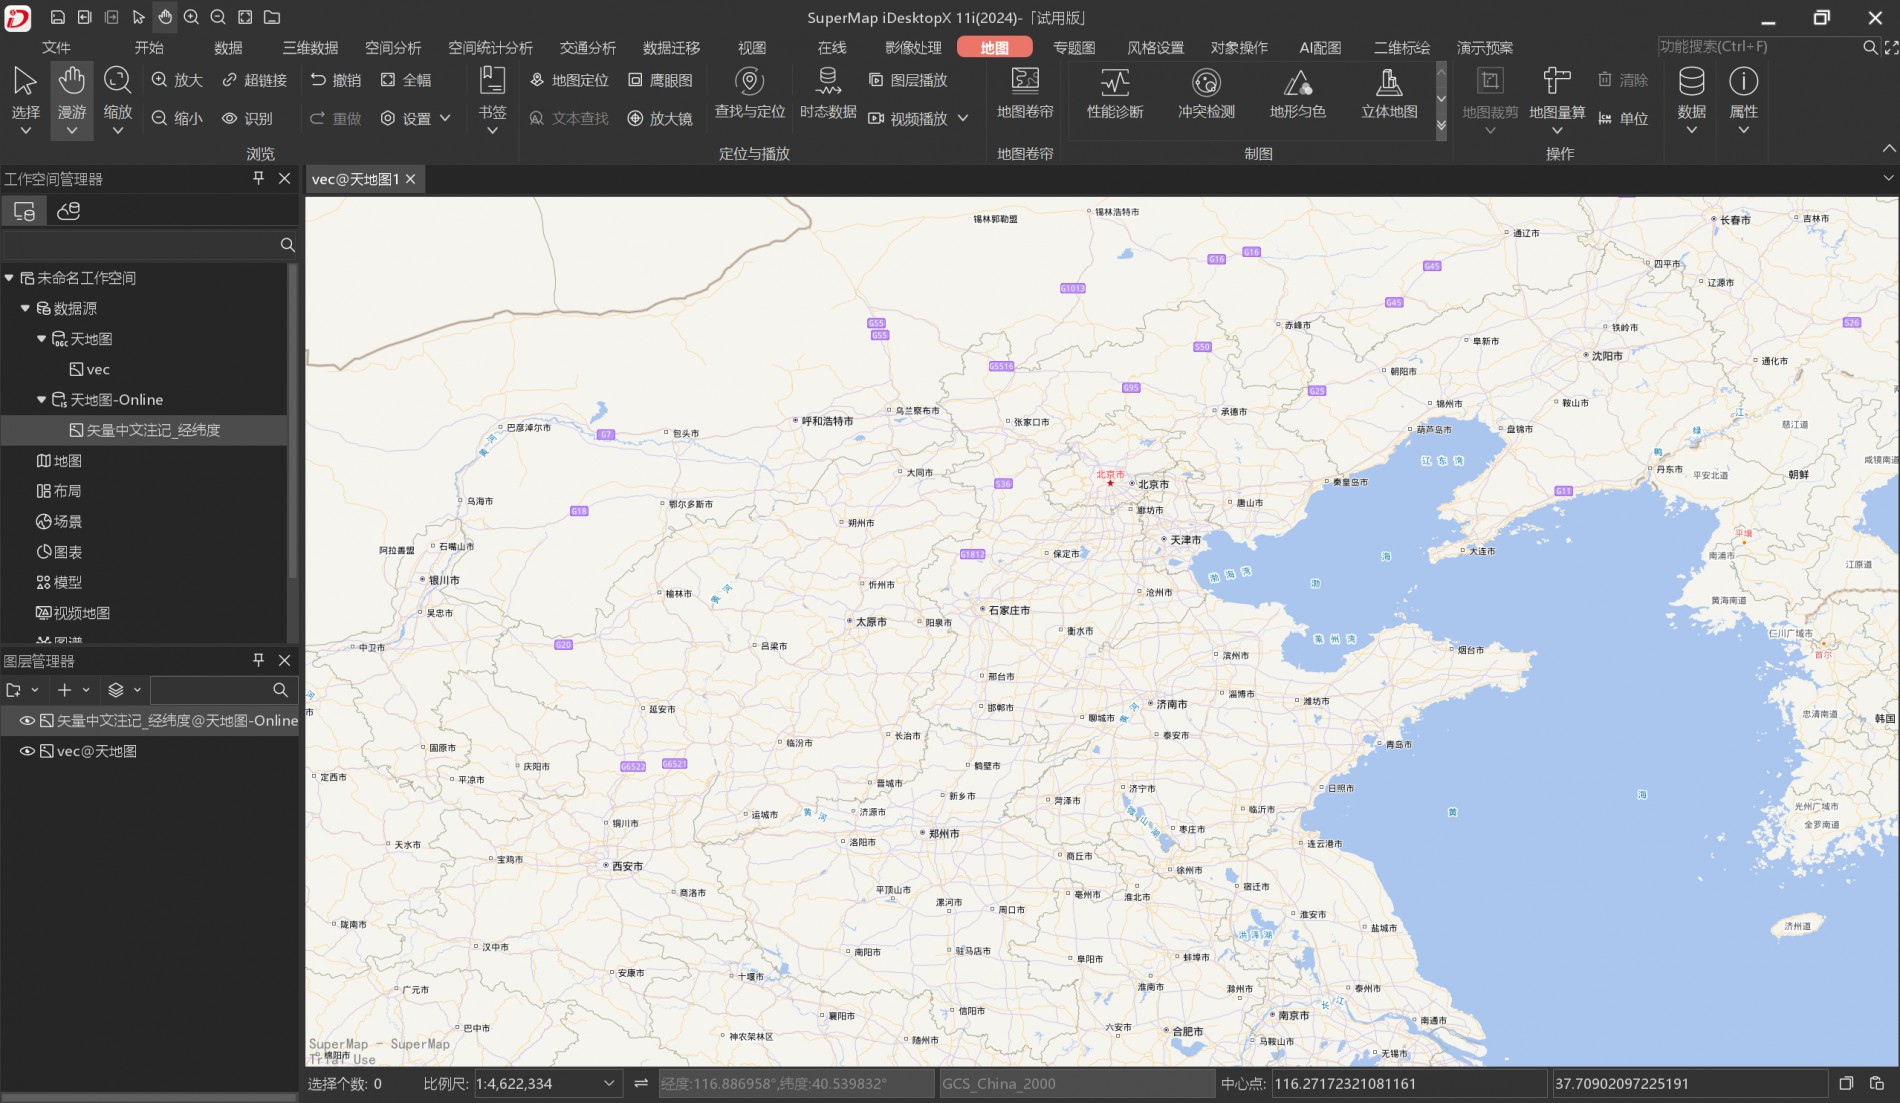Toggle visibility of 矢量中文注记_经纬度 layer
Viewport: 1900px width, 1103px height.
coord(28,720)
